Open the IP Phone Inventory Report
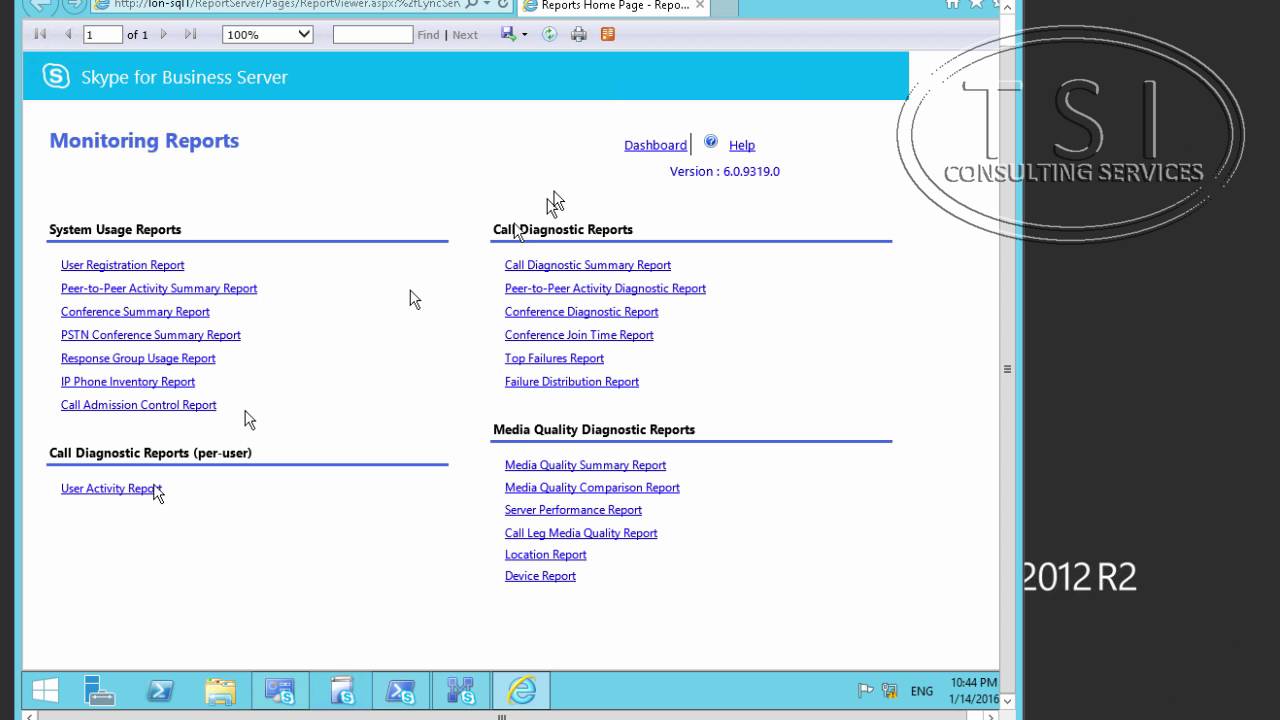 (128, 382)
